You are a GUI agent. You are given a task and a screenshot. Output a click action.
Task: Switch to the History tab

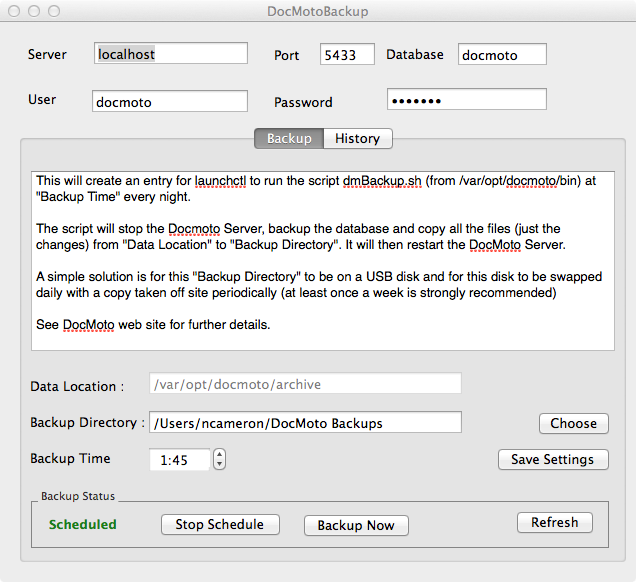(358, 139)
